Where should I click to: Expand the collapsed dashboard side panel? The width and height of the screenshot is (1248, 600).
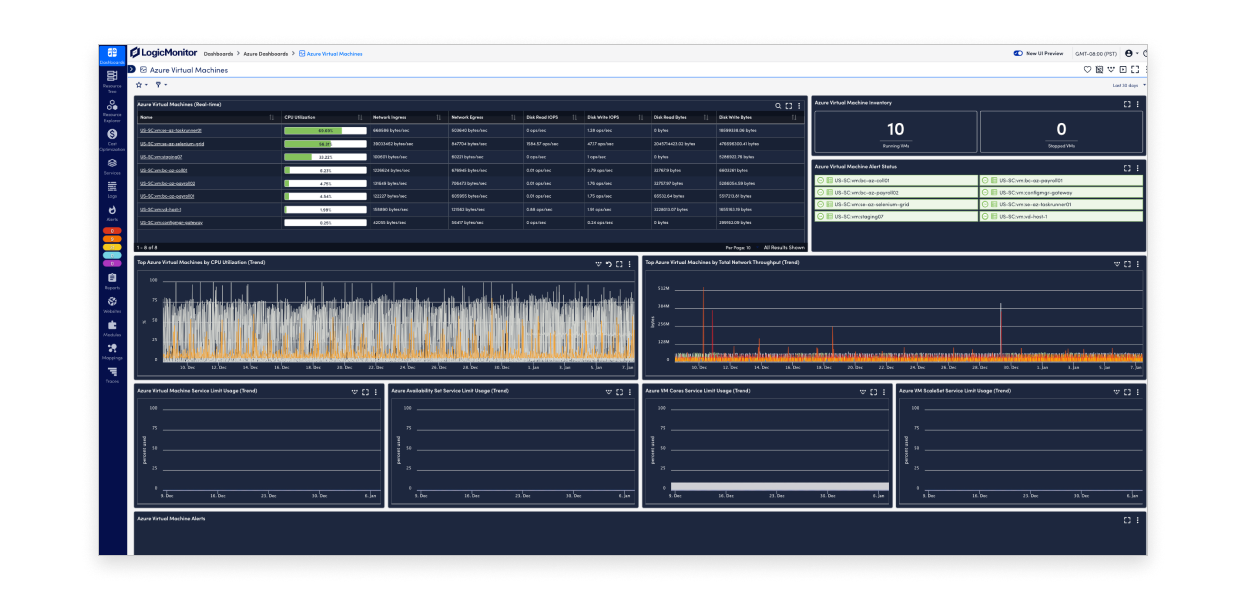point(131,69)
